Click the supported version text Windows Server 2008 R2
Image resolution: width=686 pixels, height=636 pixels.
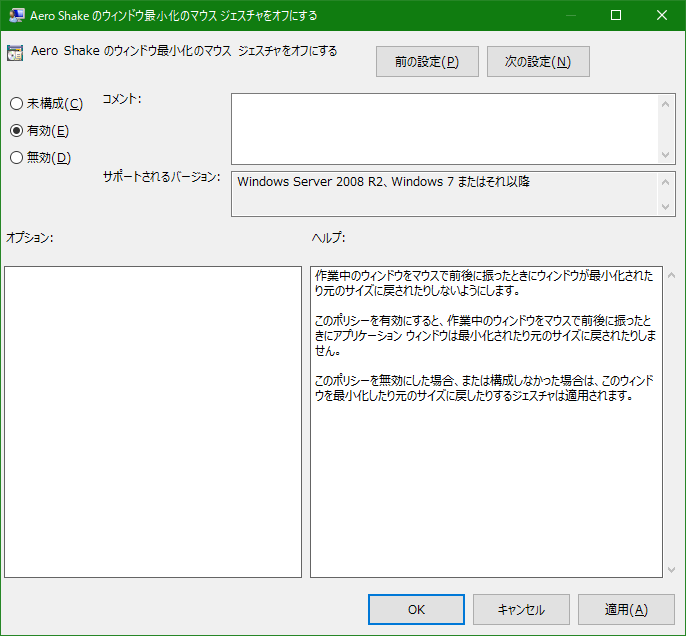[x=384, y=182]
